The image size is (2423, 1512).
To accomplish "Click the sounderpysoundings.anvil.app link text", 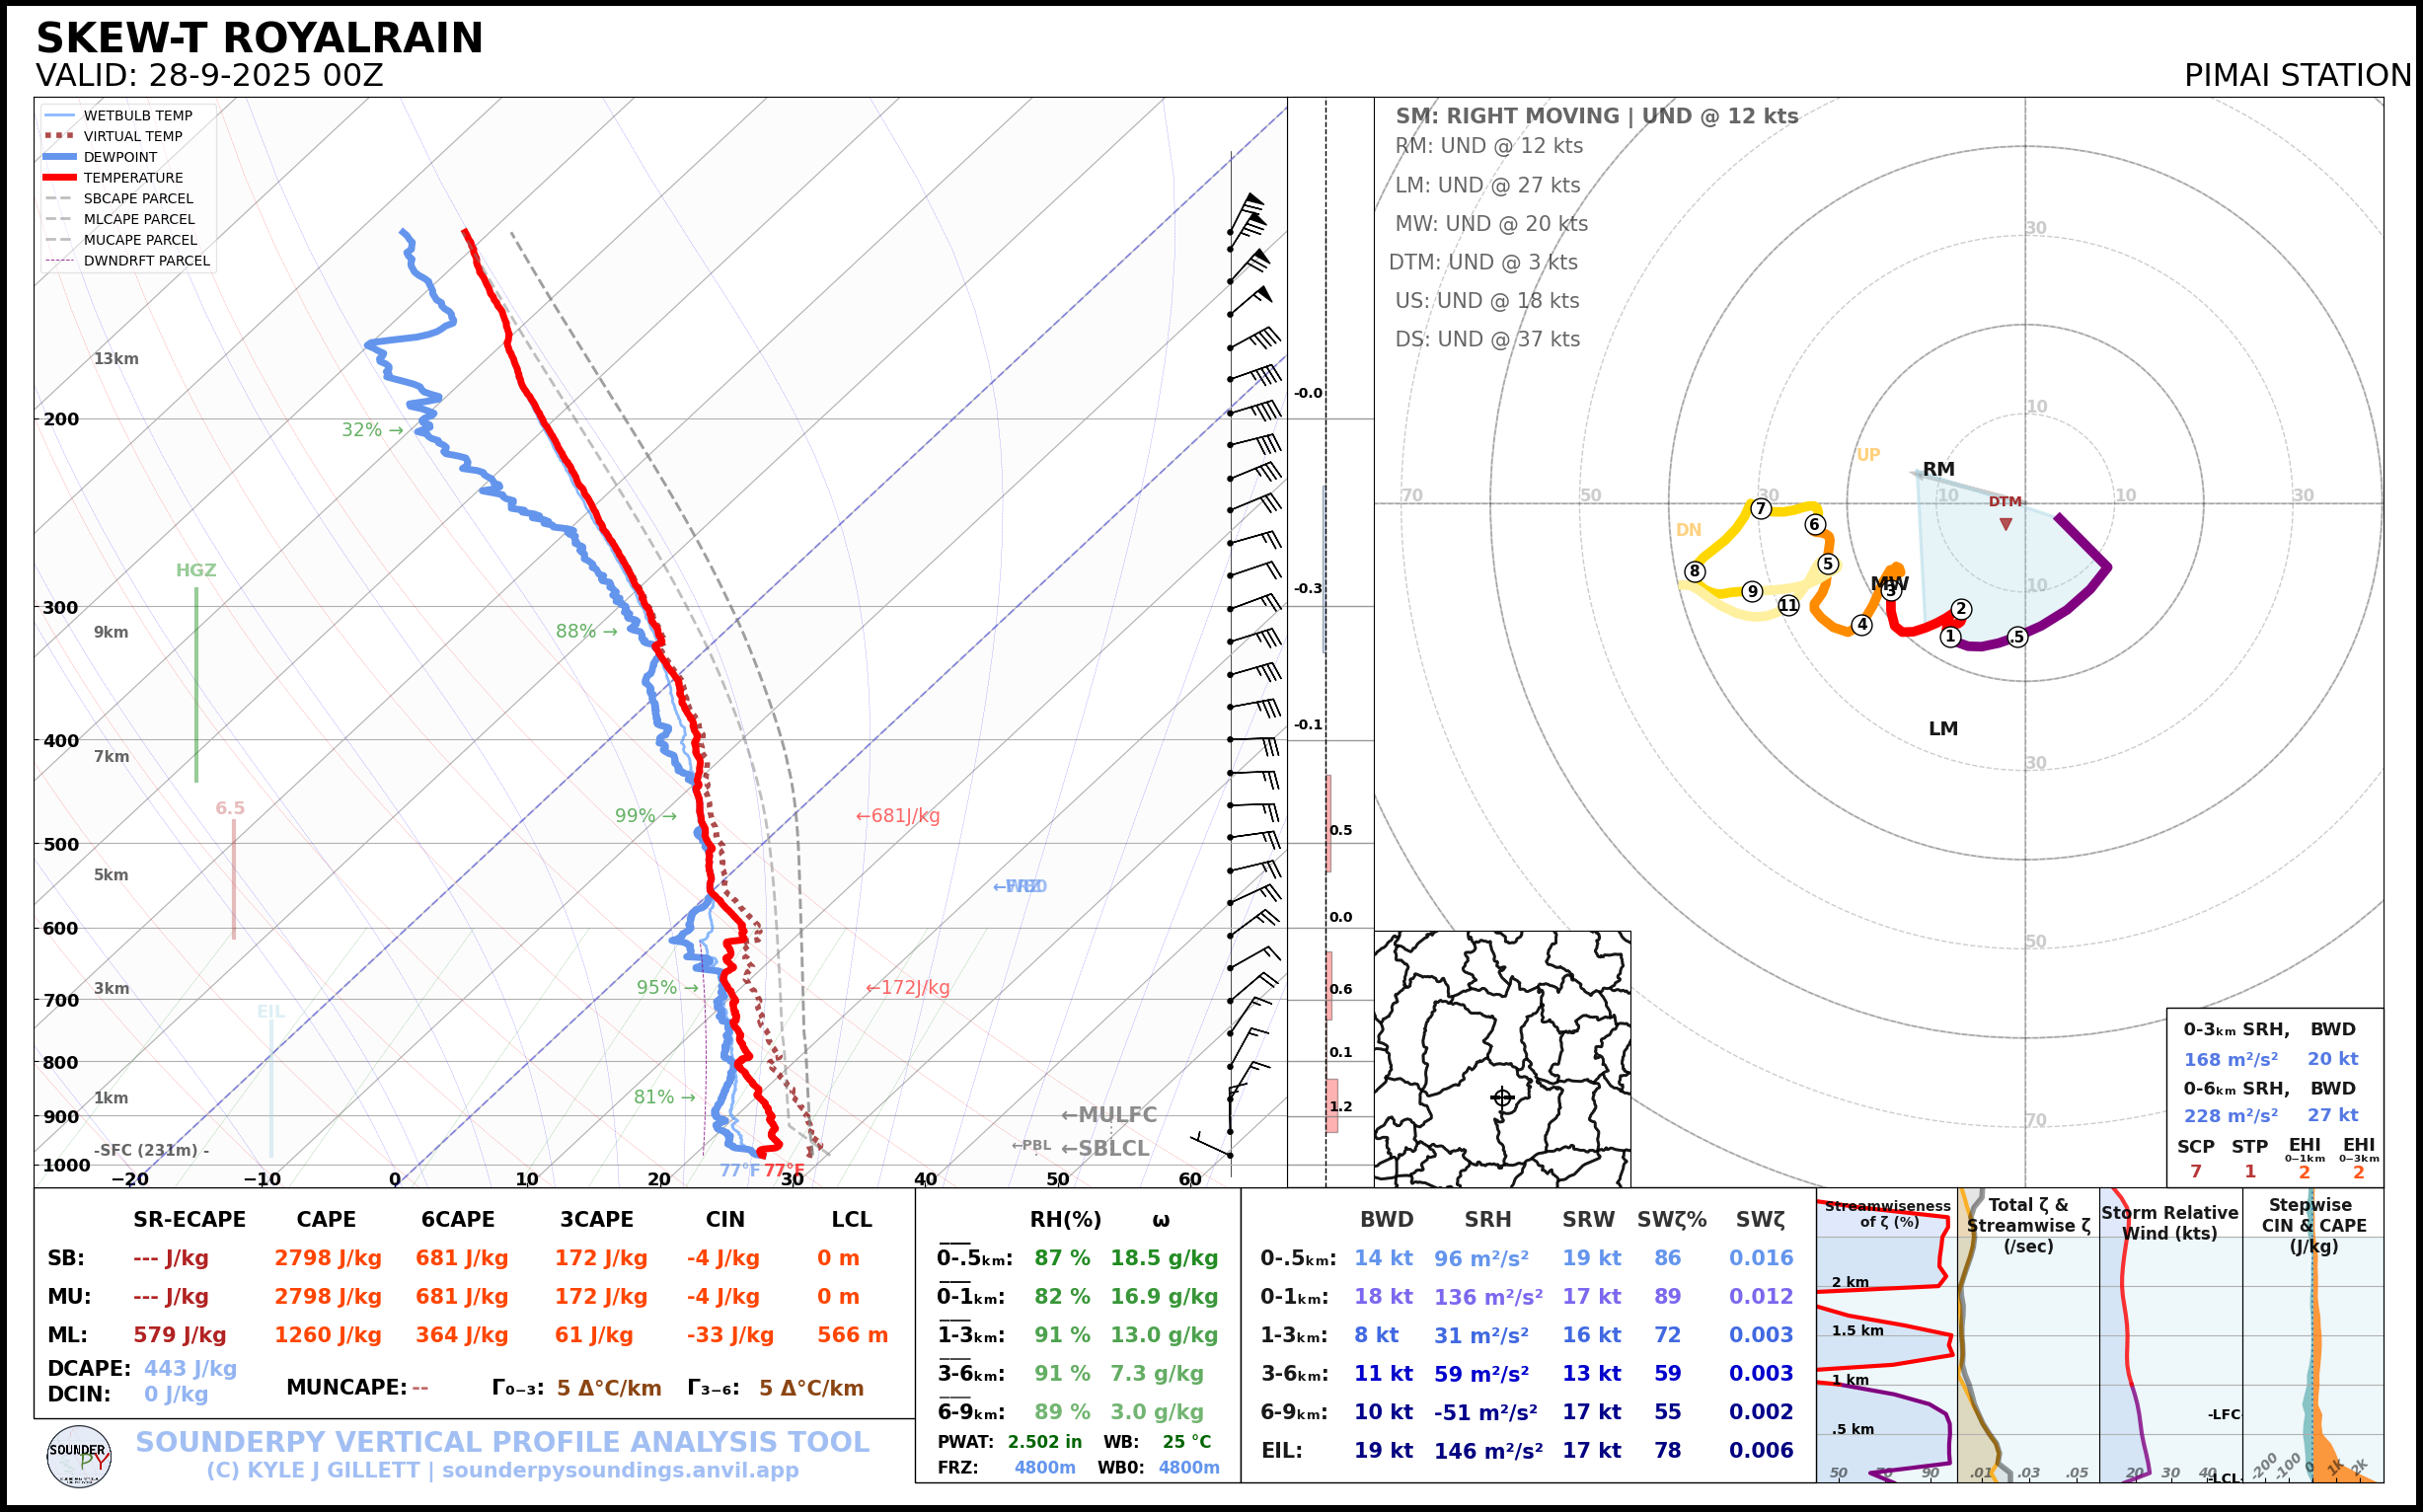I will coord(620,1470).
